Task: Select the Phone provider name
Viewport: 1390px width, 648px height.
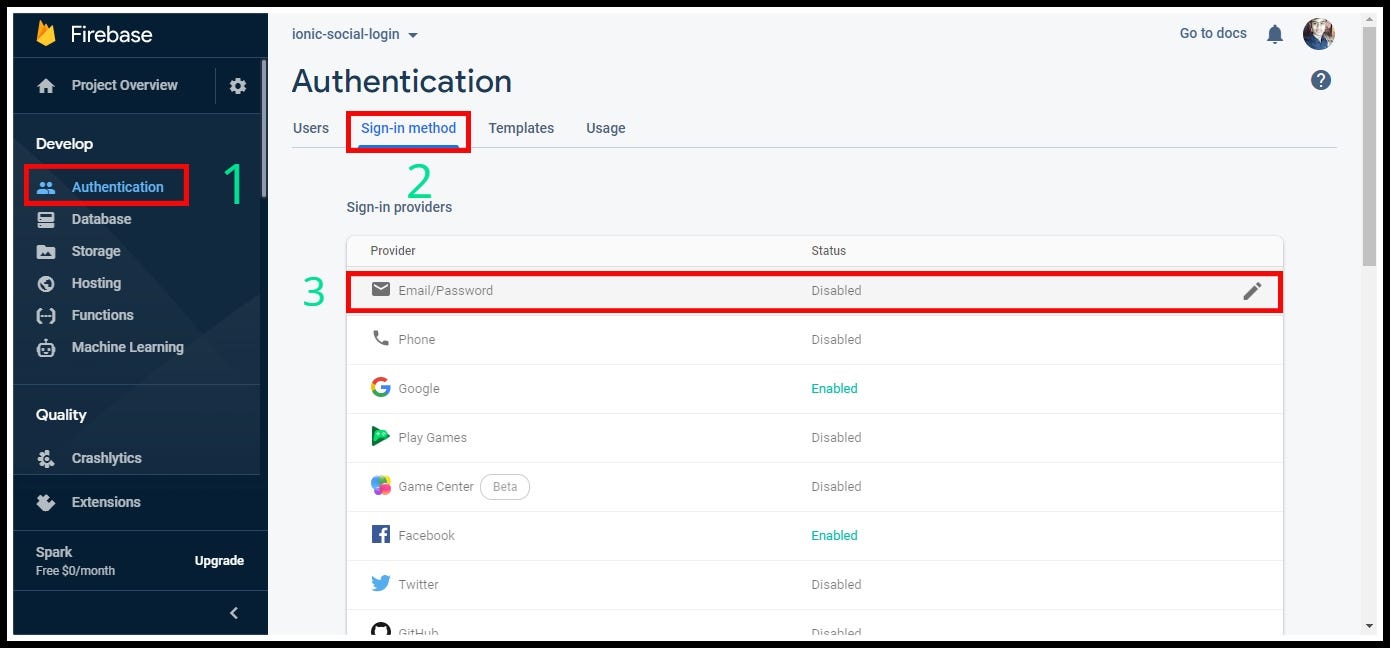Action: (x=416, y=339)
